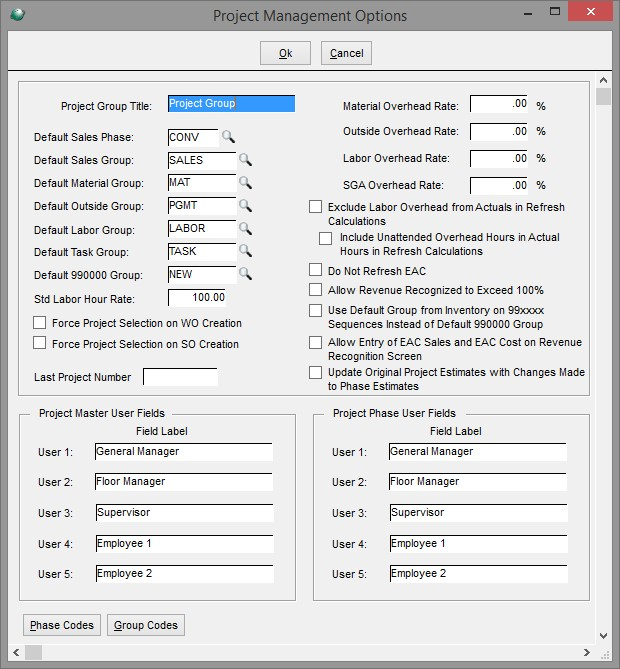The width and height of the screenshot is (620, 669).
Task: Click the Default 990000 Group NEW field
Action: point(202,275)
